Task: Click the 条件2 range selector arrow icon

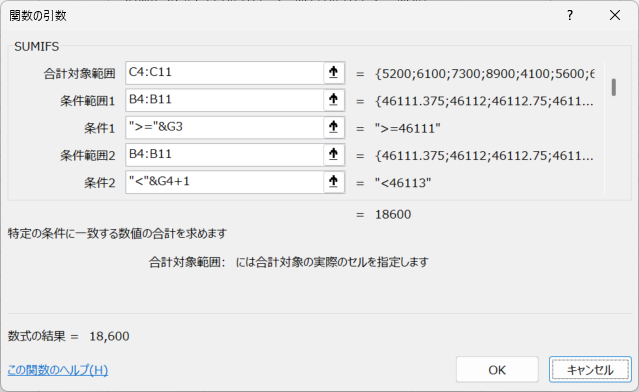Action: coord(334,182)
